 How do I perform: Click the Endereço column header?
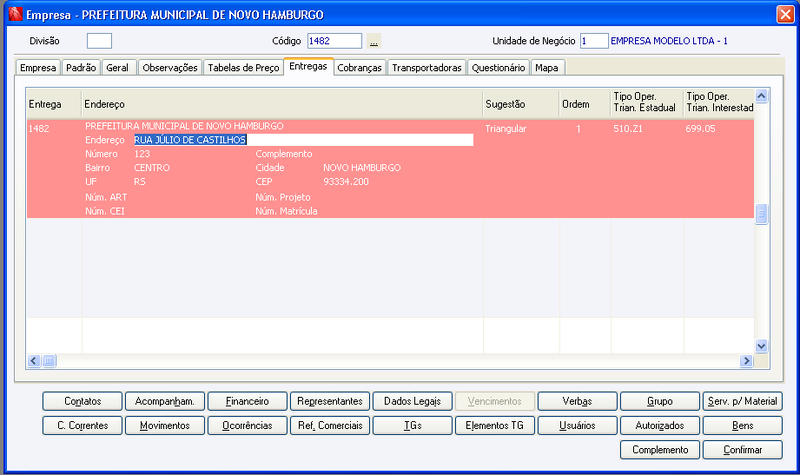click(282, 104)
